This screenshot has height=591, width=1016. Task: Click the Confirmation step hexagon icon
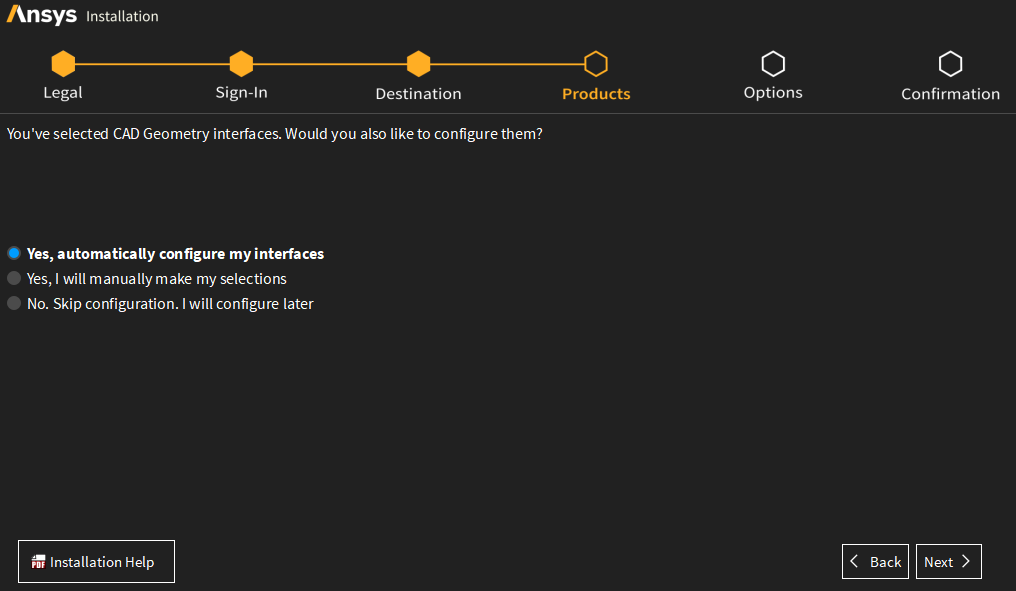(950, 64)
